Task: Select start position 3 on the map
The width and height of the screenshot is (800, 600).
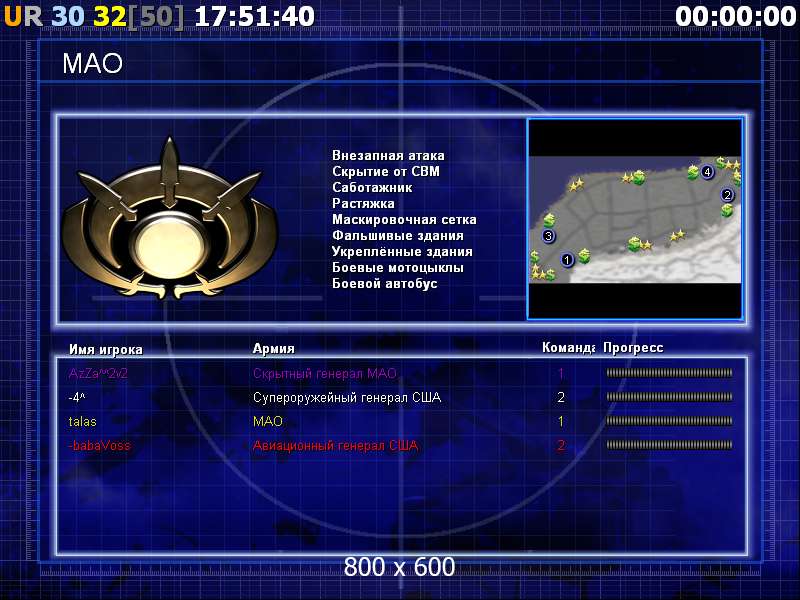Action: [x=548, y=236]
